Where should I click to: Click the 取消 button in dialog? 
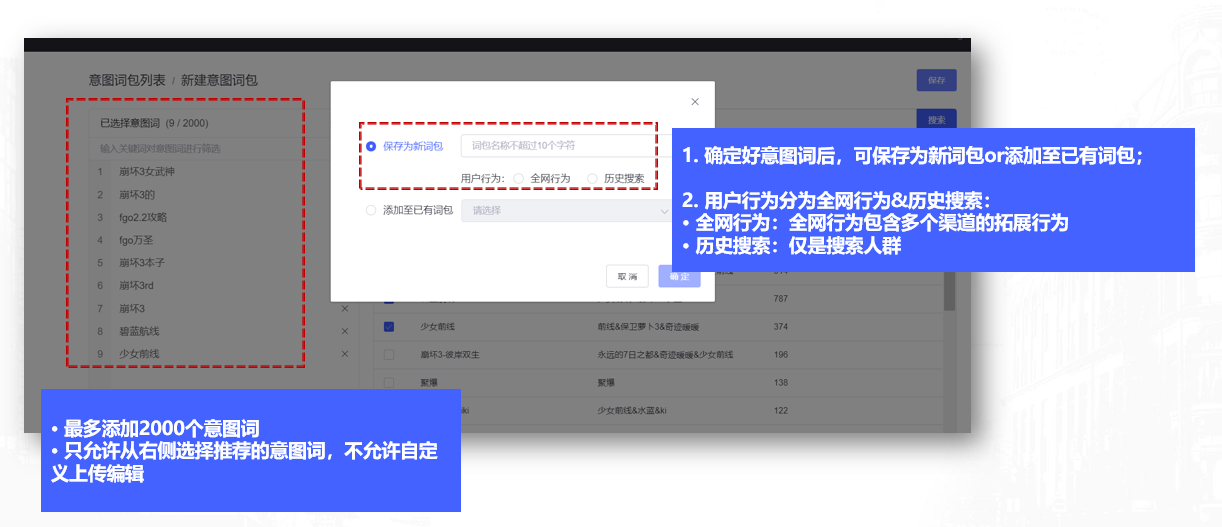point(627,276)
